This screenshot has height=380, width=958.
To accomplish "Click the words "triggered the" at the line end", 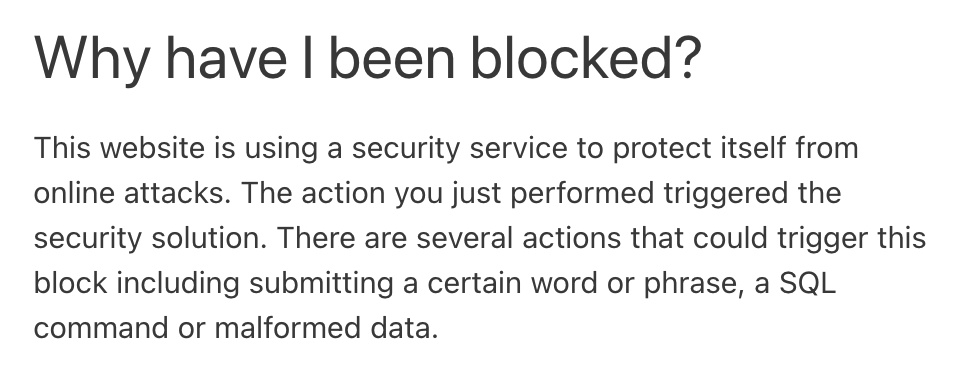I will (753, 194).
